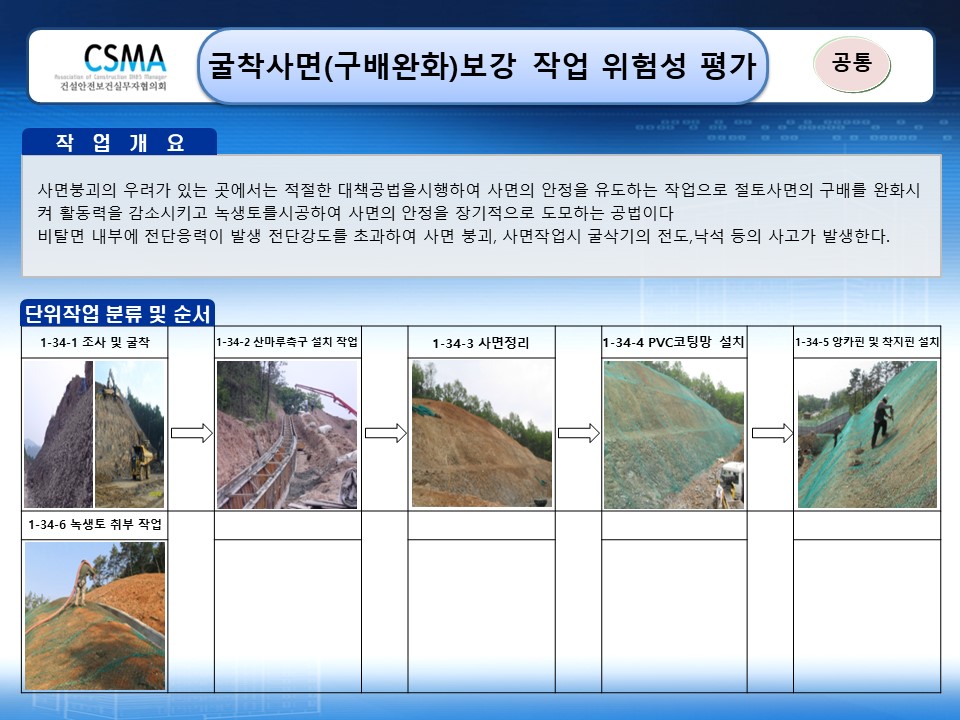
Task: Open the rocky slope photo in 1-34-1
Action: [58, 434]
